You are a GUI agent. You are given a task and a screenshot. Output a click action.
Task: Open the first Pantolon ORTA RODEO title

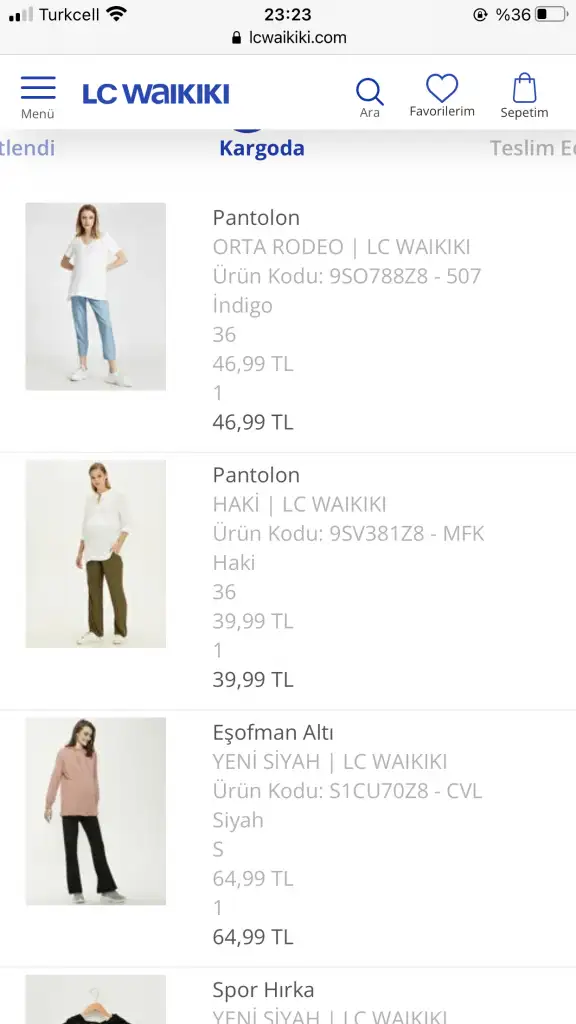coord(256,217)
